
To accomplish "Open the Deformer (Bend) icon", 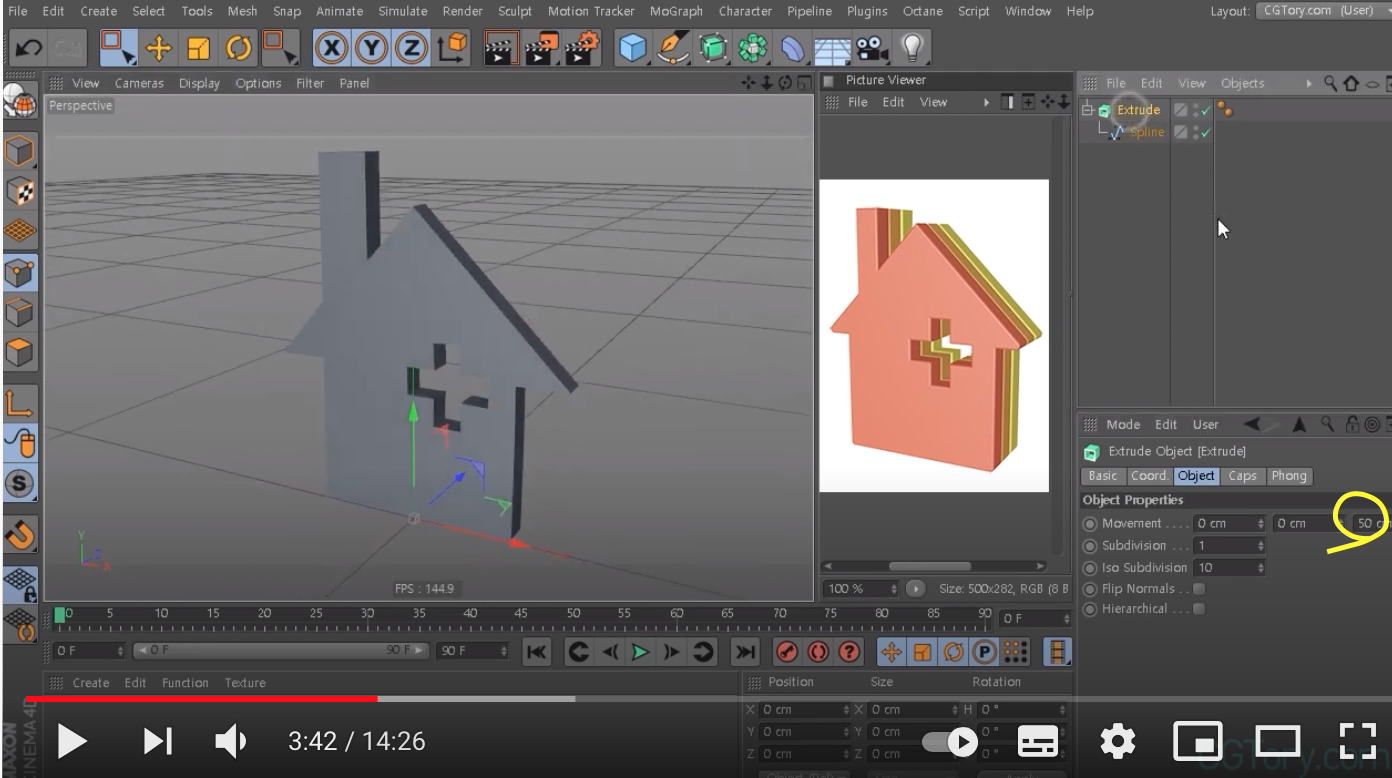I will pos(791,47).
